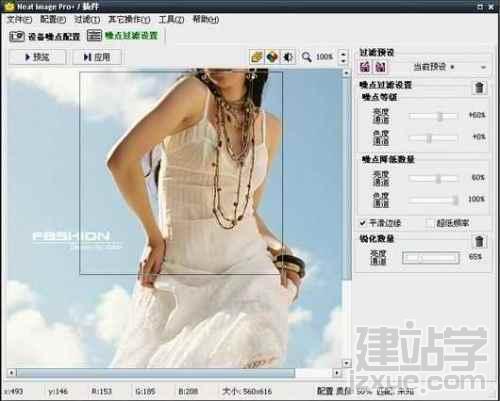Image resolution: width=500 pixels, height=401 pixels.
Task: Click horizontal scrollbar right arrow
Action: tap(337, 372)
